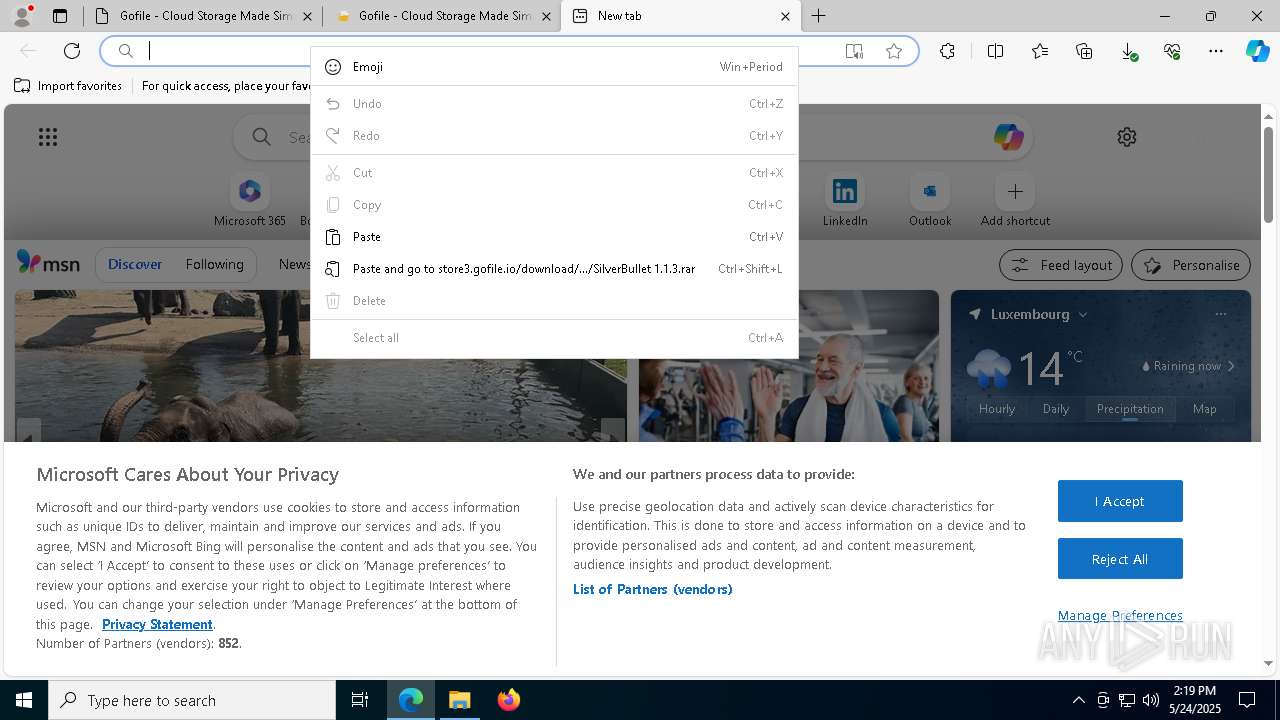Select Emoji from context menu
Screen dimensions: 1280x720
[554, 67]
